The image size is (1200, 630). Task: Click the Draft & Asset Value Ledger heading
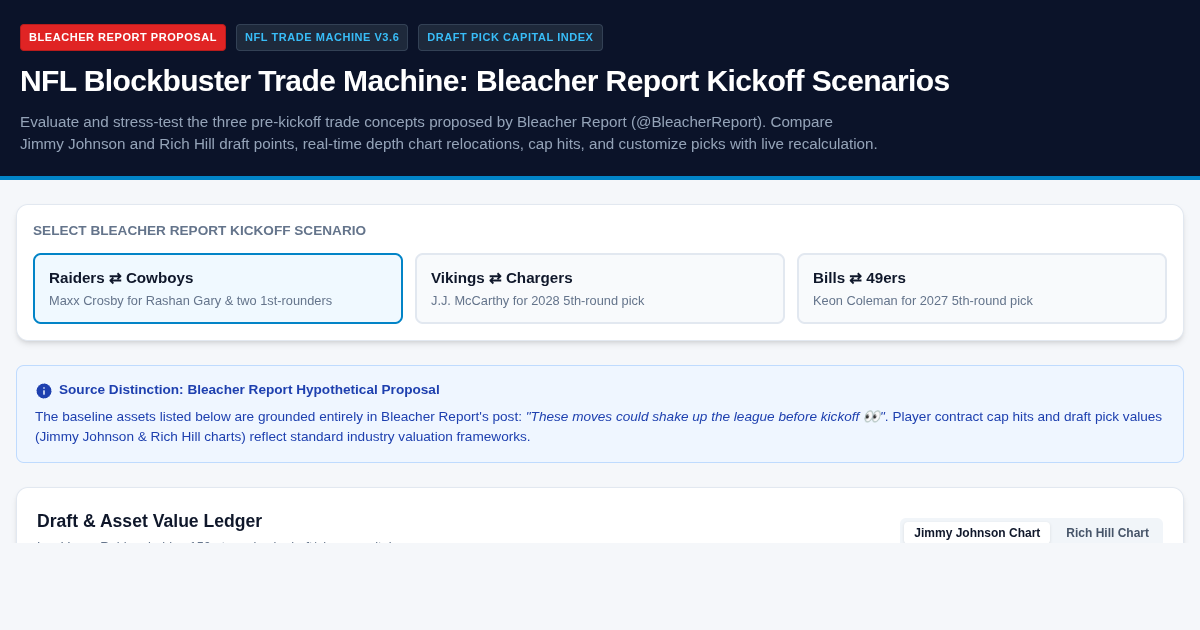point(150,521)
